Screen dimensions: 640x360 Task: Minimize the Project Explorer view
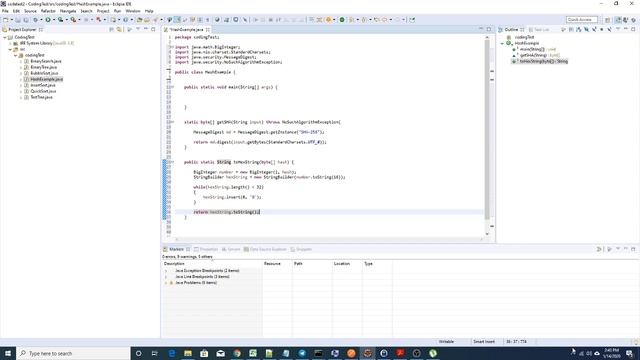146,29
